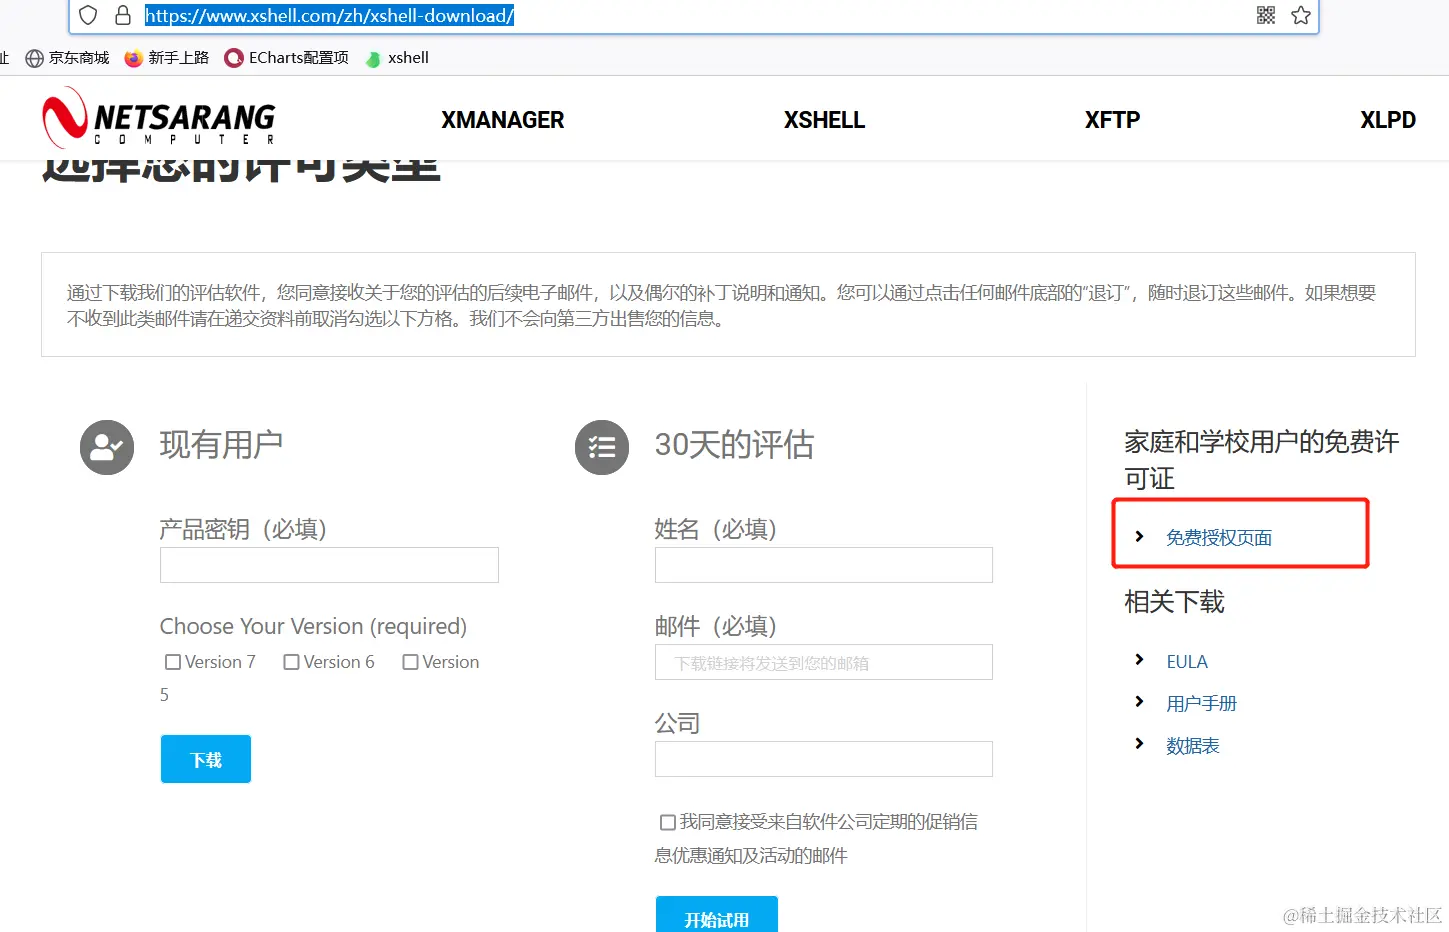Open the 用户手册 link
This screenshot has height=932, width=1449.
tap(1201, 704)
